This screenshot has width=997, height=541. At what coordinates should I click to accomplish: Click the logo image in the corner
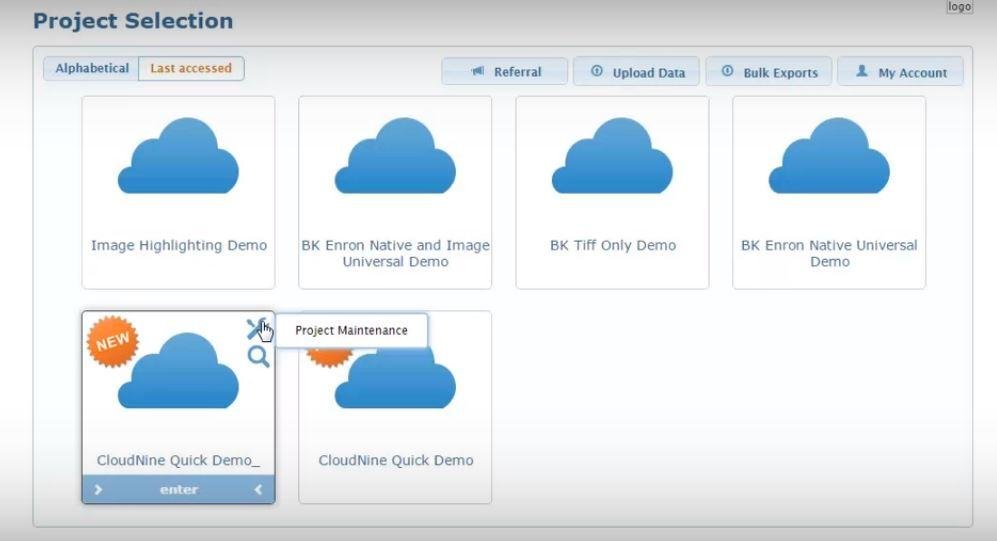pos(959,6)
